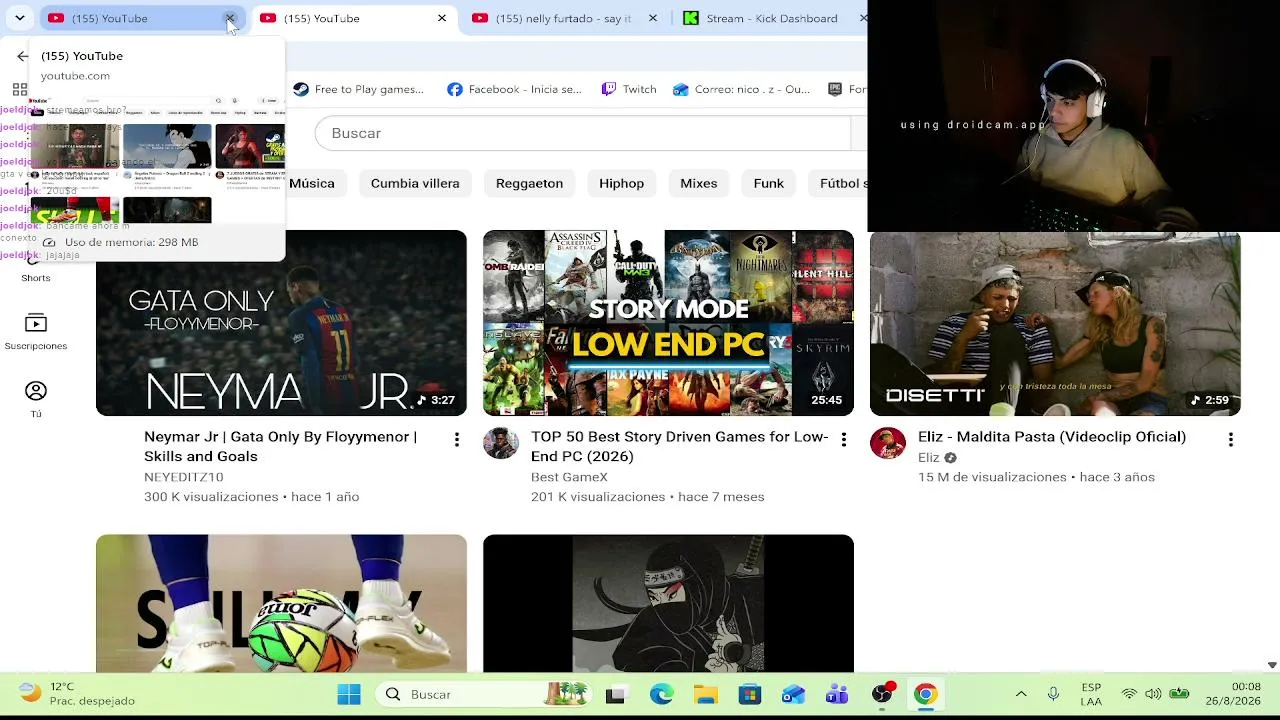Image resolution: width=1280 pixels, height=720 pixels.
Task: Close the second (155) YouTube tab
Action: coord(442,18)
